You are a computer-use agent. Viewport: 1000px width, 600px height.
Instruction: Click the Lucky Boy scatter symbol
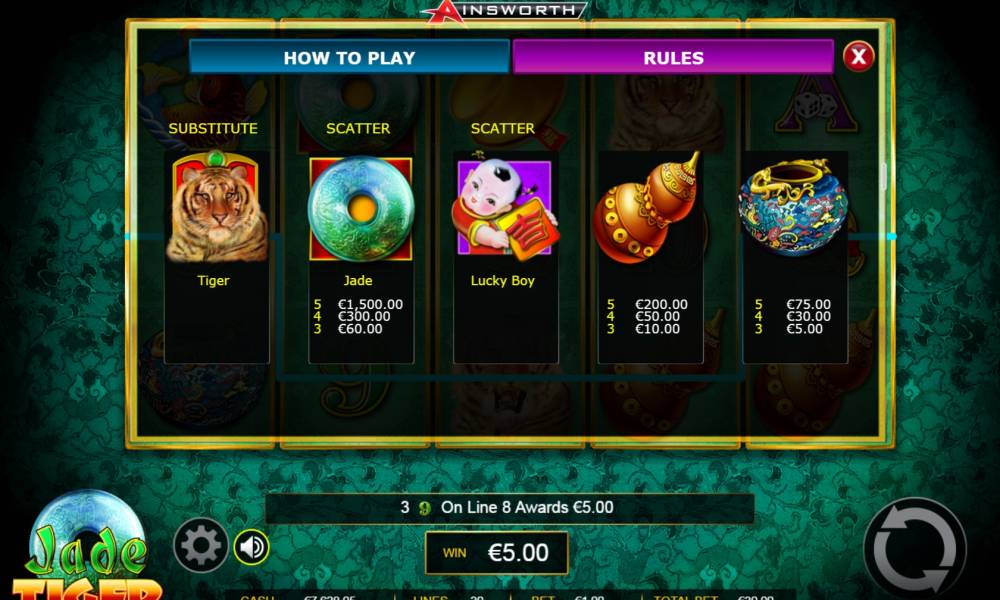[x=504, y=205]
